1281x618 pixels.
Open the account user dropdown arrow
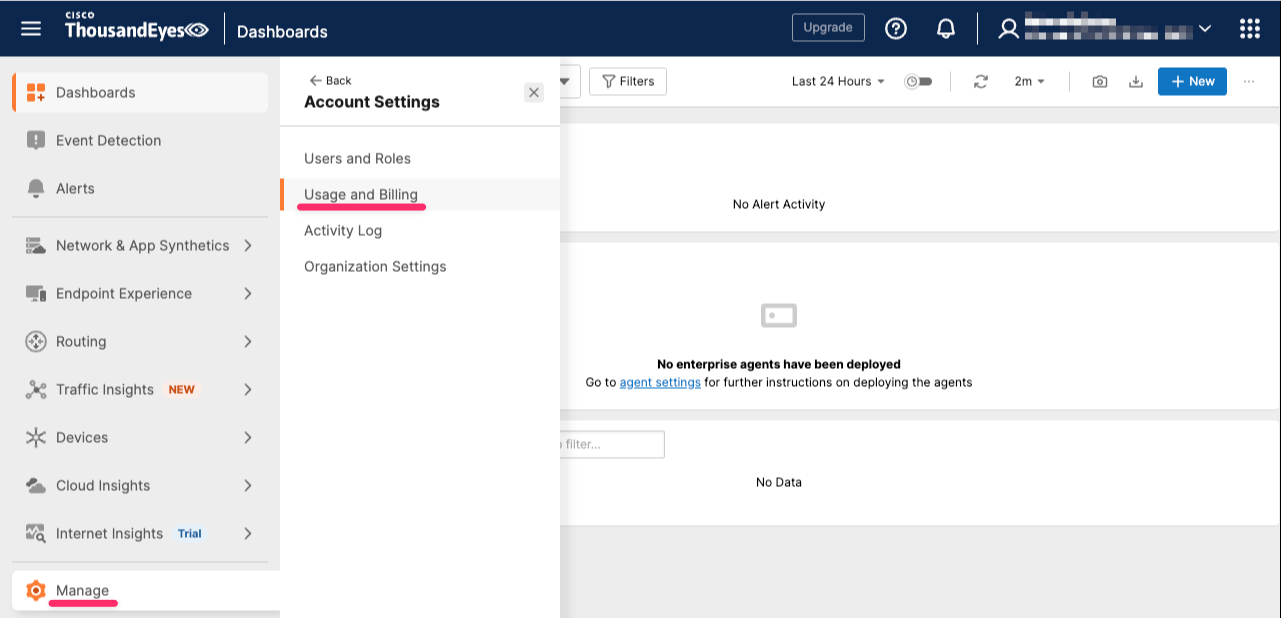(1205, 29)
